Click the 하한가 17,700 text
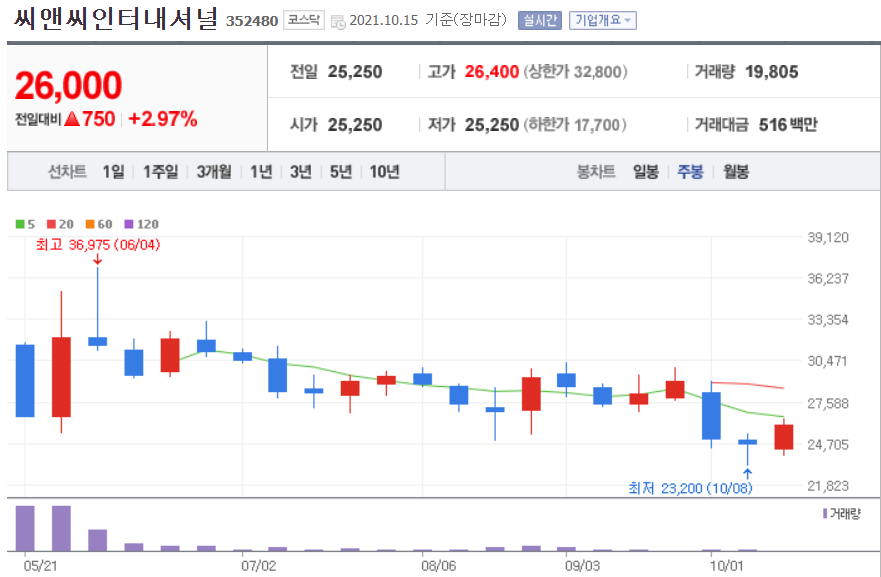Image resolution: width=881 pixels, height=577 pixels. [x=575, y=125]
